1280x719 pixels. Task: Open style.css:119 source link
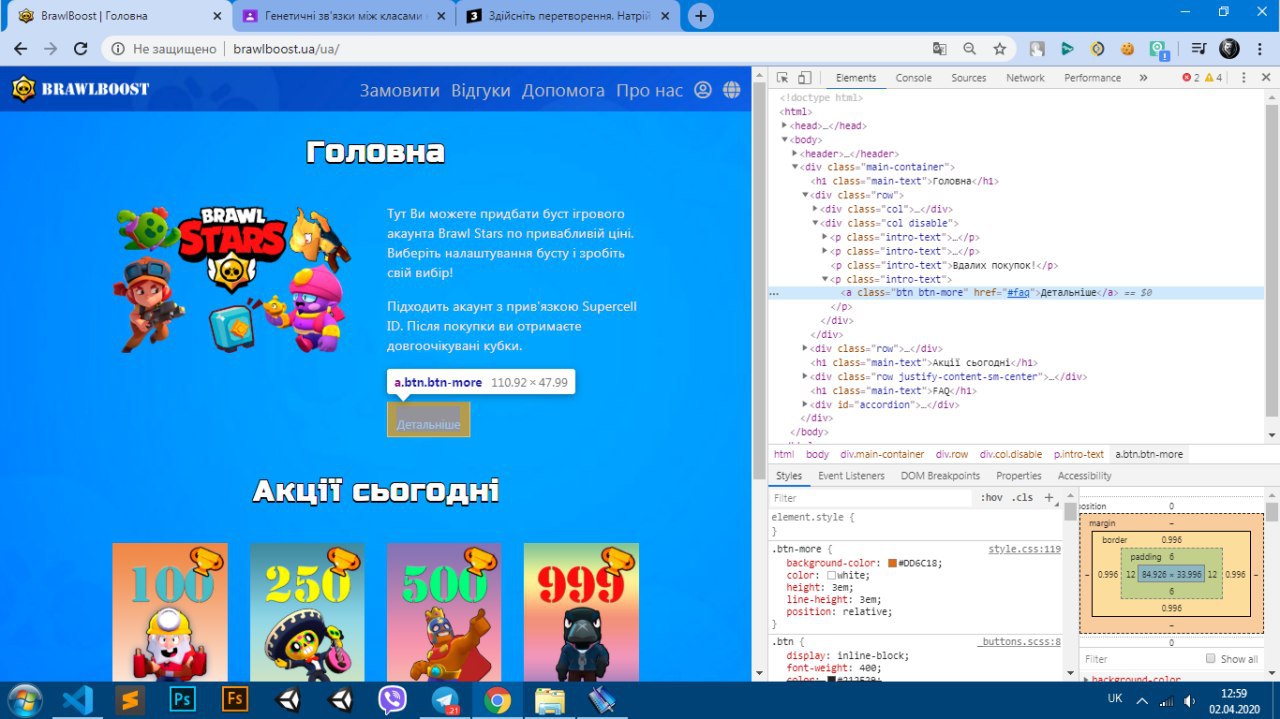tap(1024, 549)
